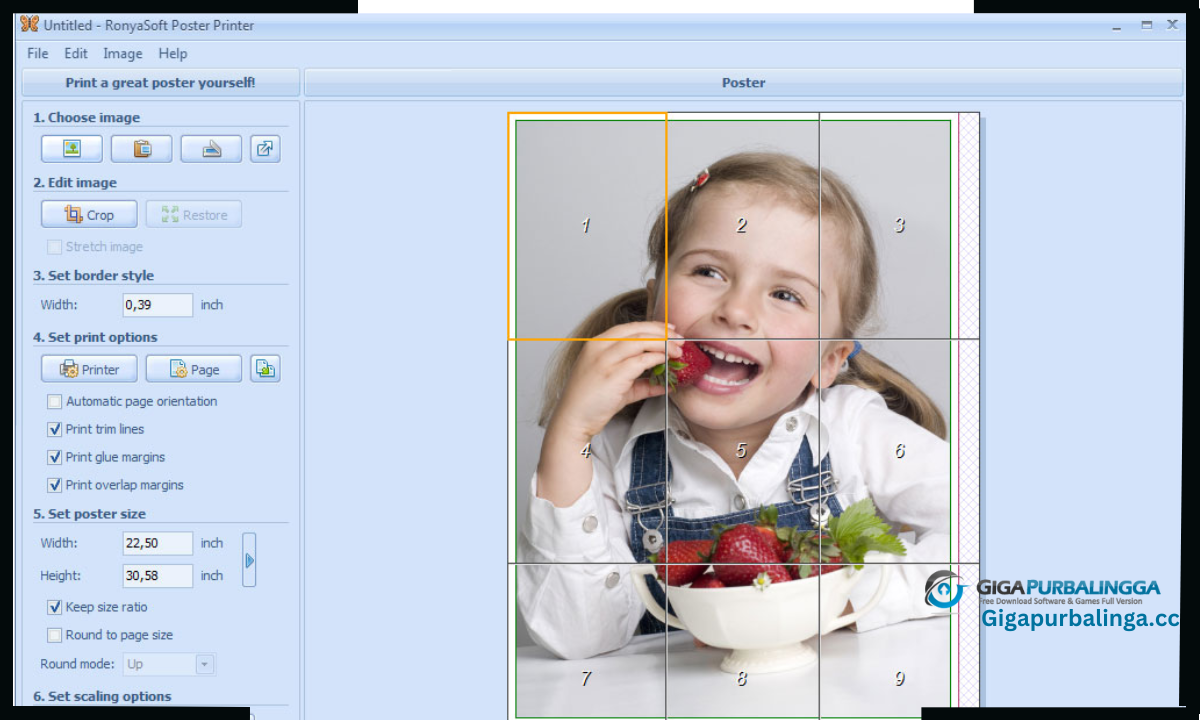The height and width of the screenshot is (720, 1200).
Task: Open the Edit menu
Action: (x=76, y=54)
